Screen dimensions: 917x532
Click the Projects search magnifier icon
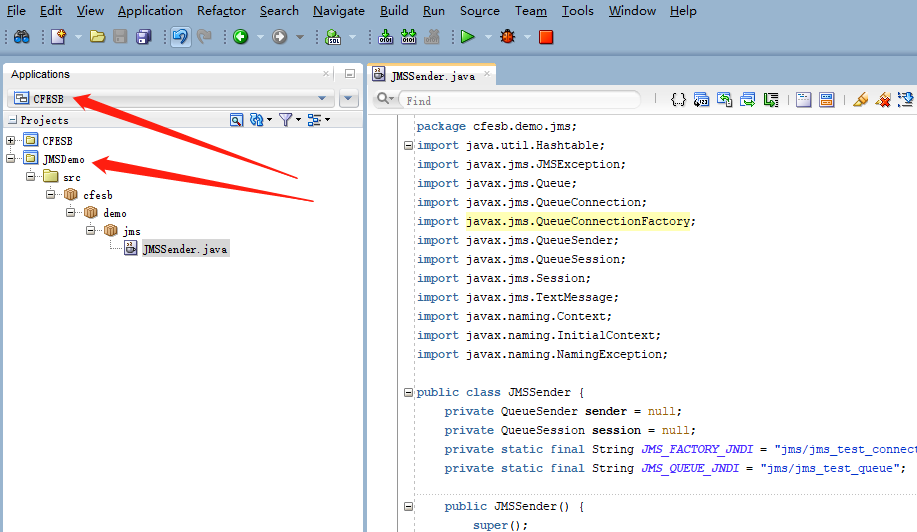click(236, 120)
